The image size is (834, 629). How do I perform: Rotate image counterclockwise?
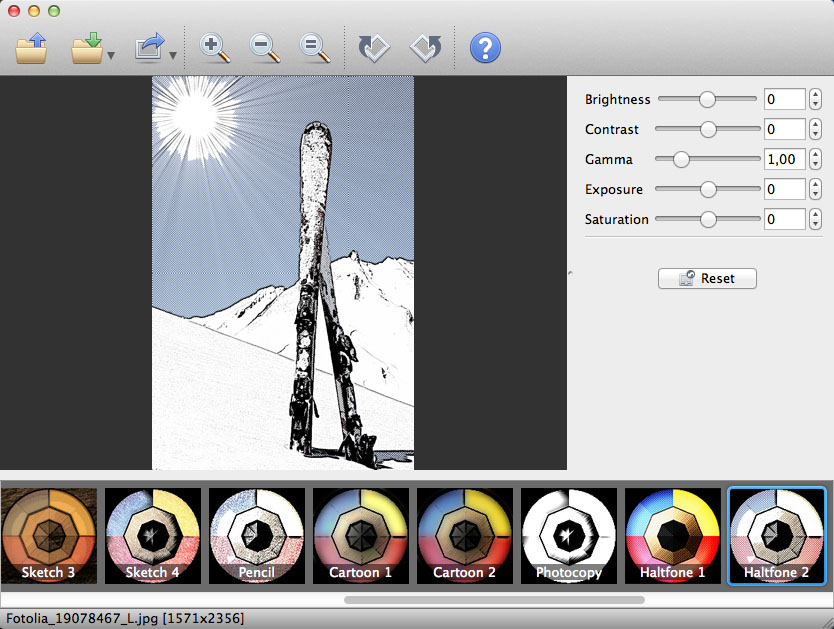[x=374, y=48]
